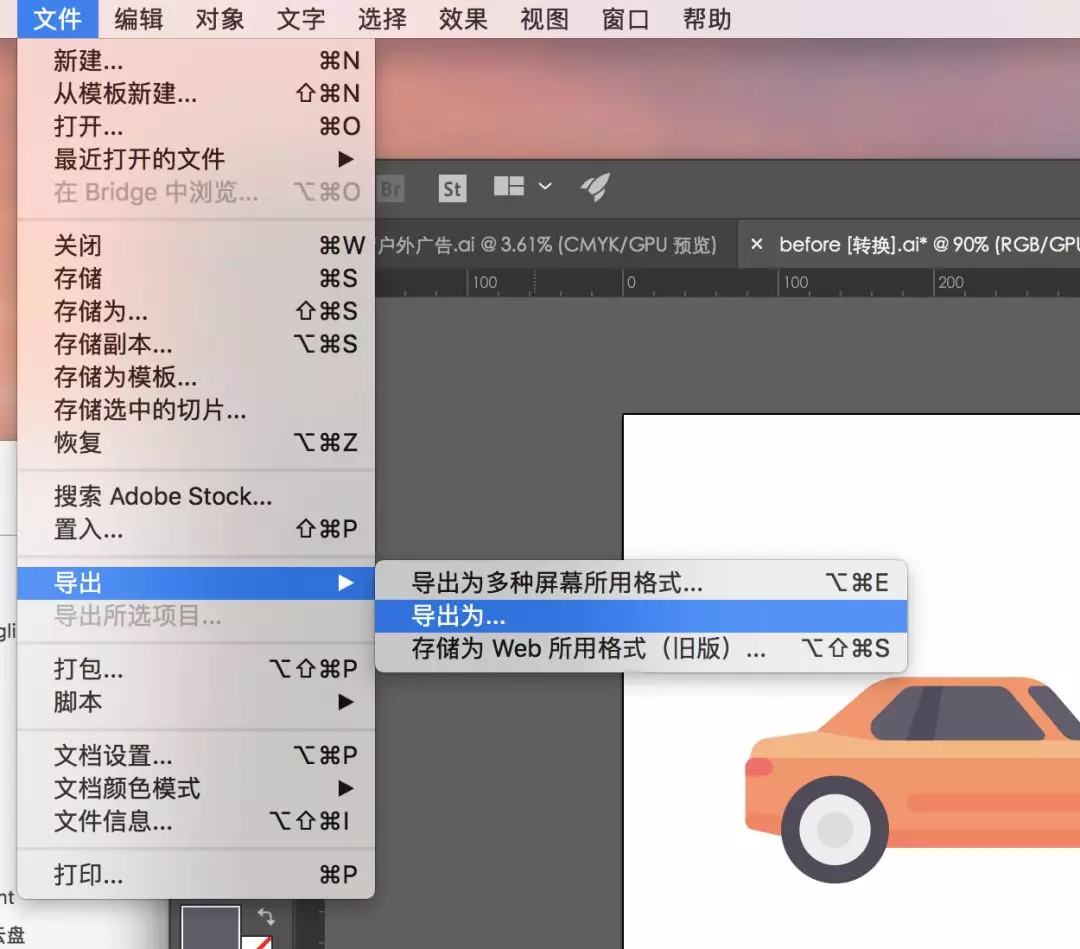This screenshot has height=949, width=1080.
Task: Choose 打开... menu entry
Action: pos(196,126)
